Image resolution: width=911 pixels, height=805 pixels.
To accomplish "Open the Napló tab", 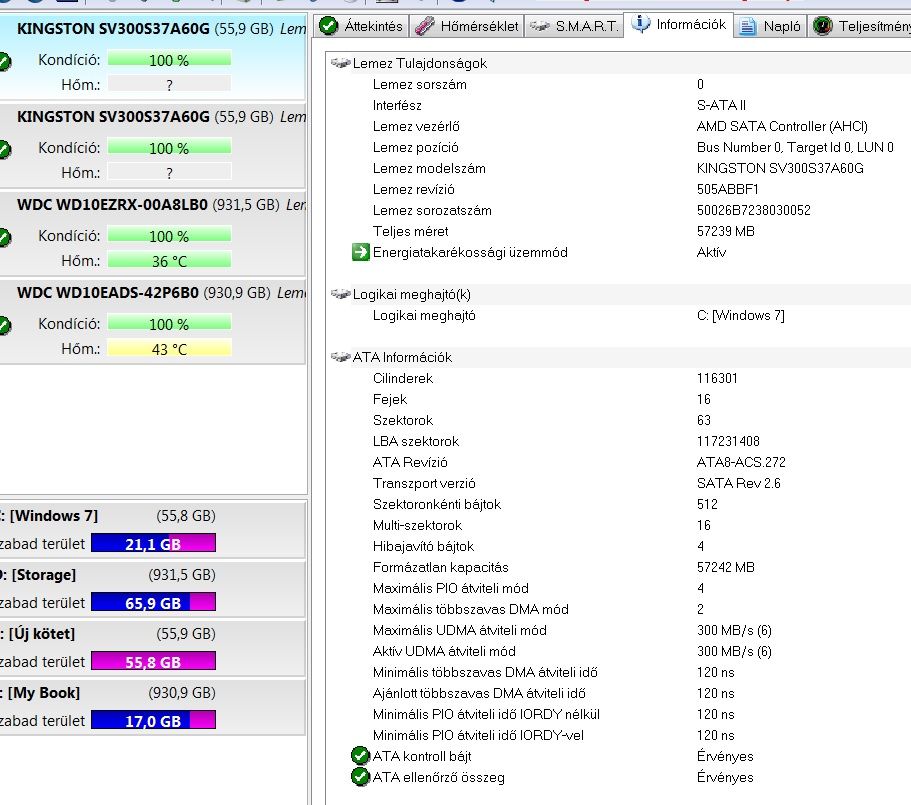I will 770,26.
